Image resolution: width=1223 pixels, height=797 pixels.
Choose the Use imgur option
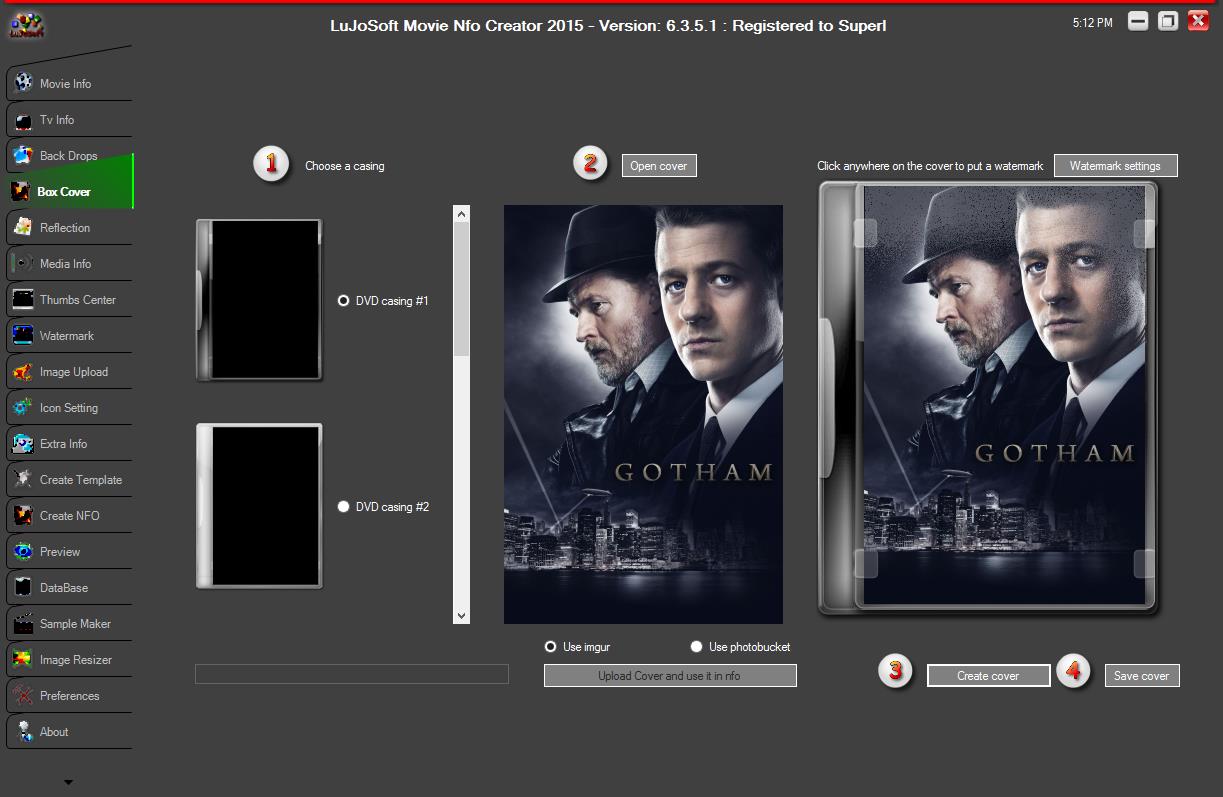(550, 647)
